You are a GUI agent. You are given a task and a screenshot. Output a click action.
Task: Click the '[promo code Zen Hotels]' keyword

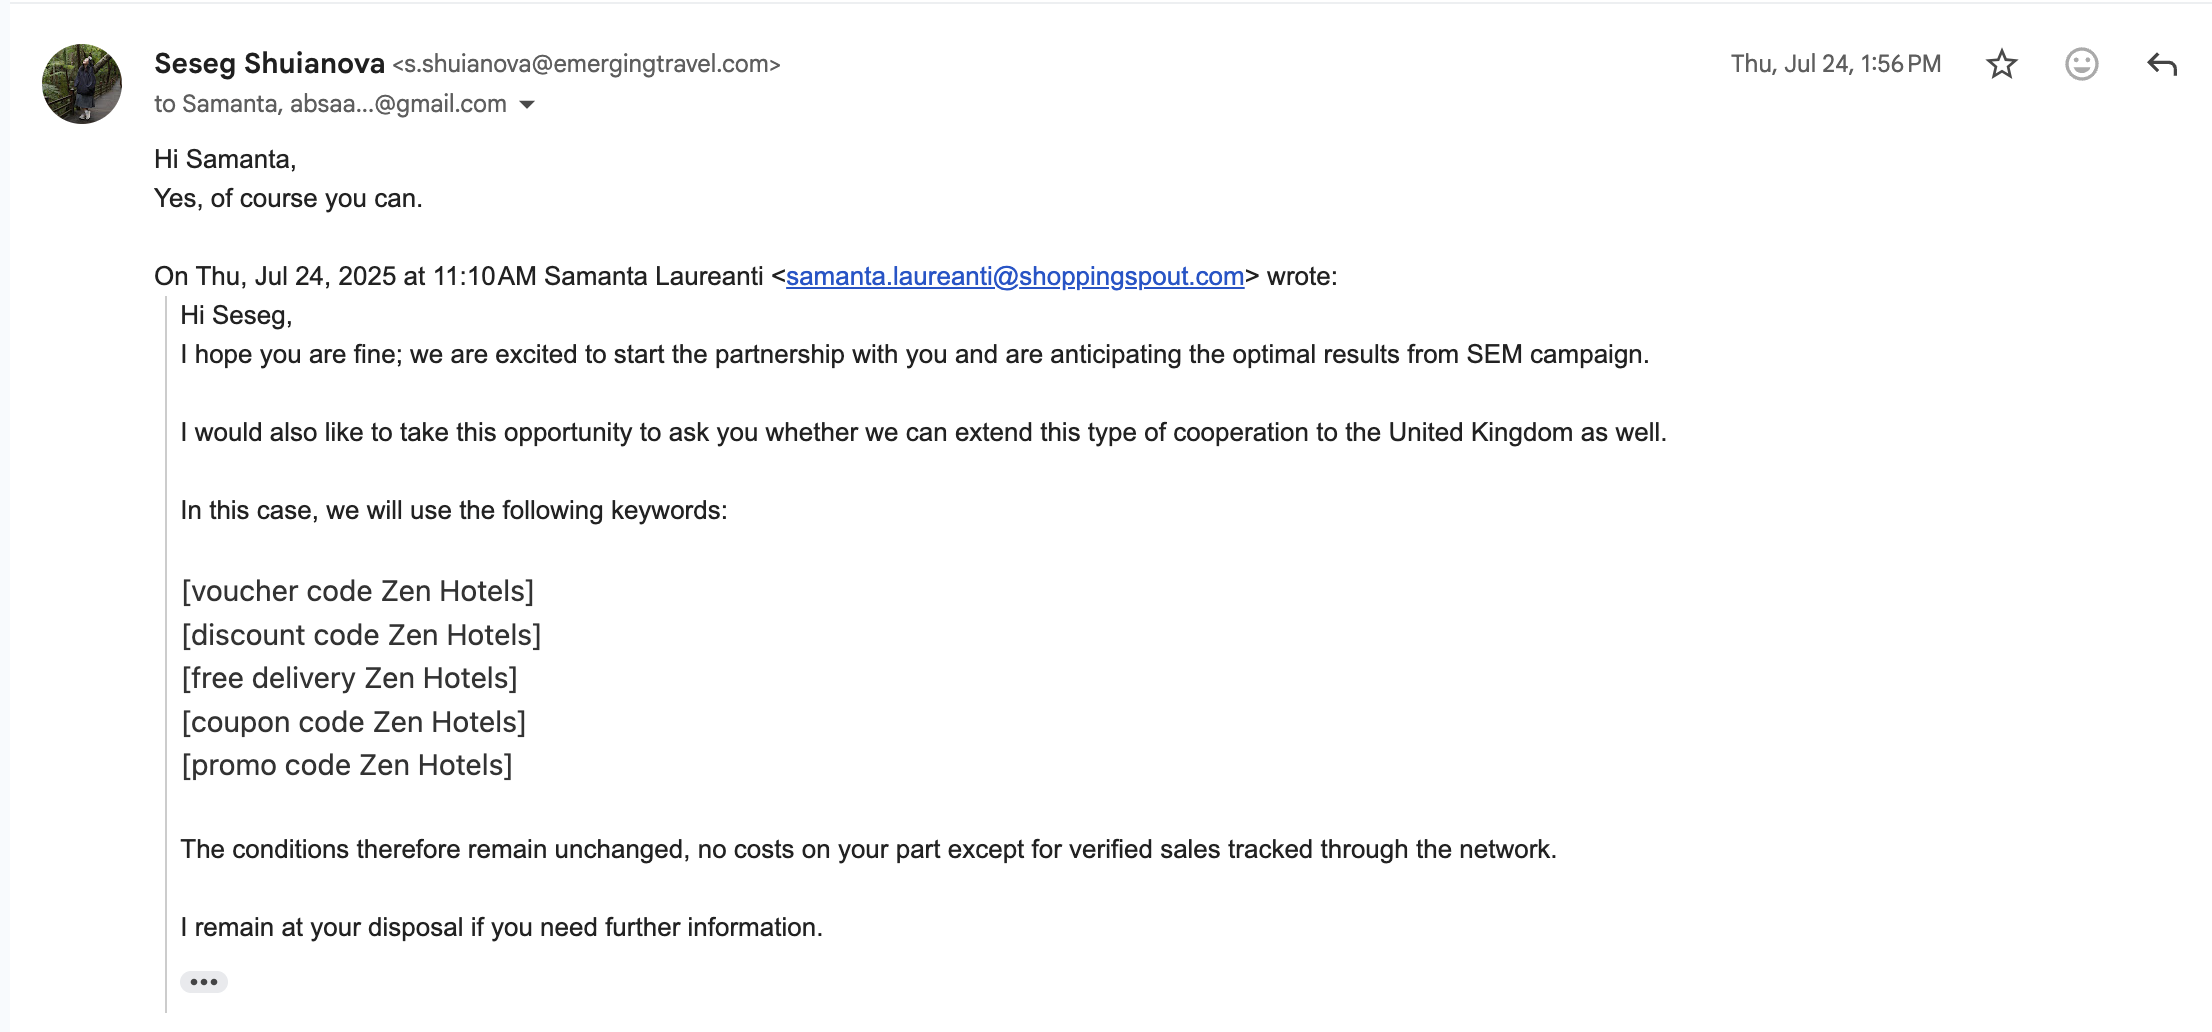pyautogui.click(x=347, y=765)
